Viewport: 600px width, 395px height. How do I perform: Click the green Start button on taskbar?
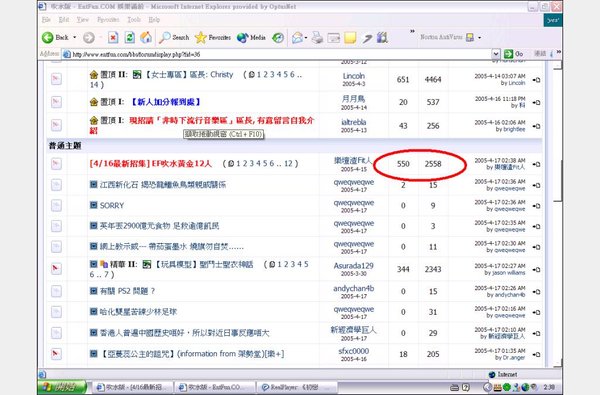click(62, 387)
